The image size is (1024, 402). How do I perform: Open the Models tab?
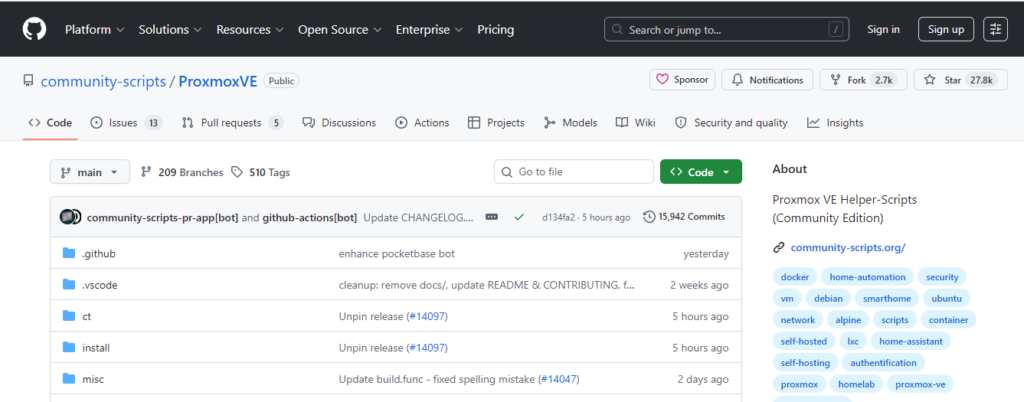click(x=570, y=123)
